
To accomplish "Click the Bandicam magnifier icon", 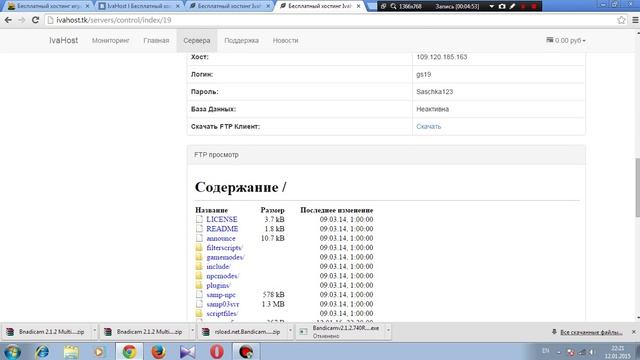I will (x=393, y=6).
